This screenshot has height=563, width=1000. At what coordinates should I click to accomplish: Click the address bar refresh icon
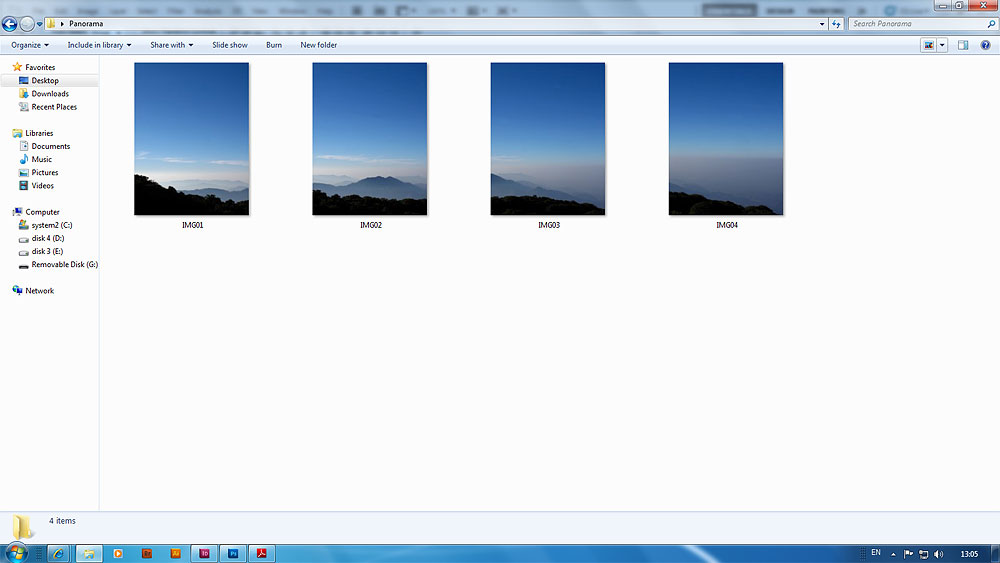coord(836,24)
